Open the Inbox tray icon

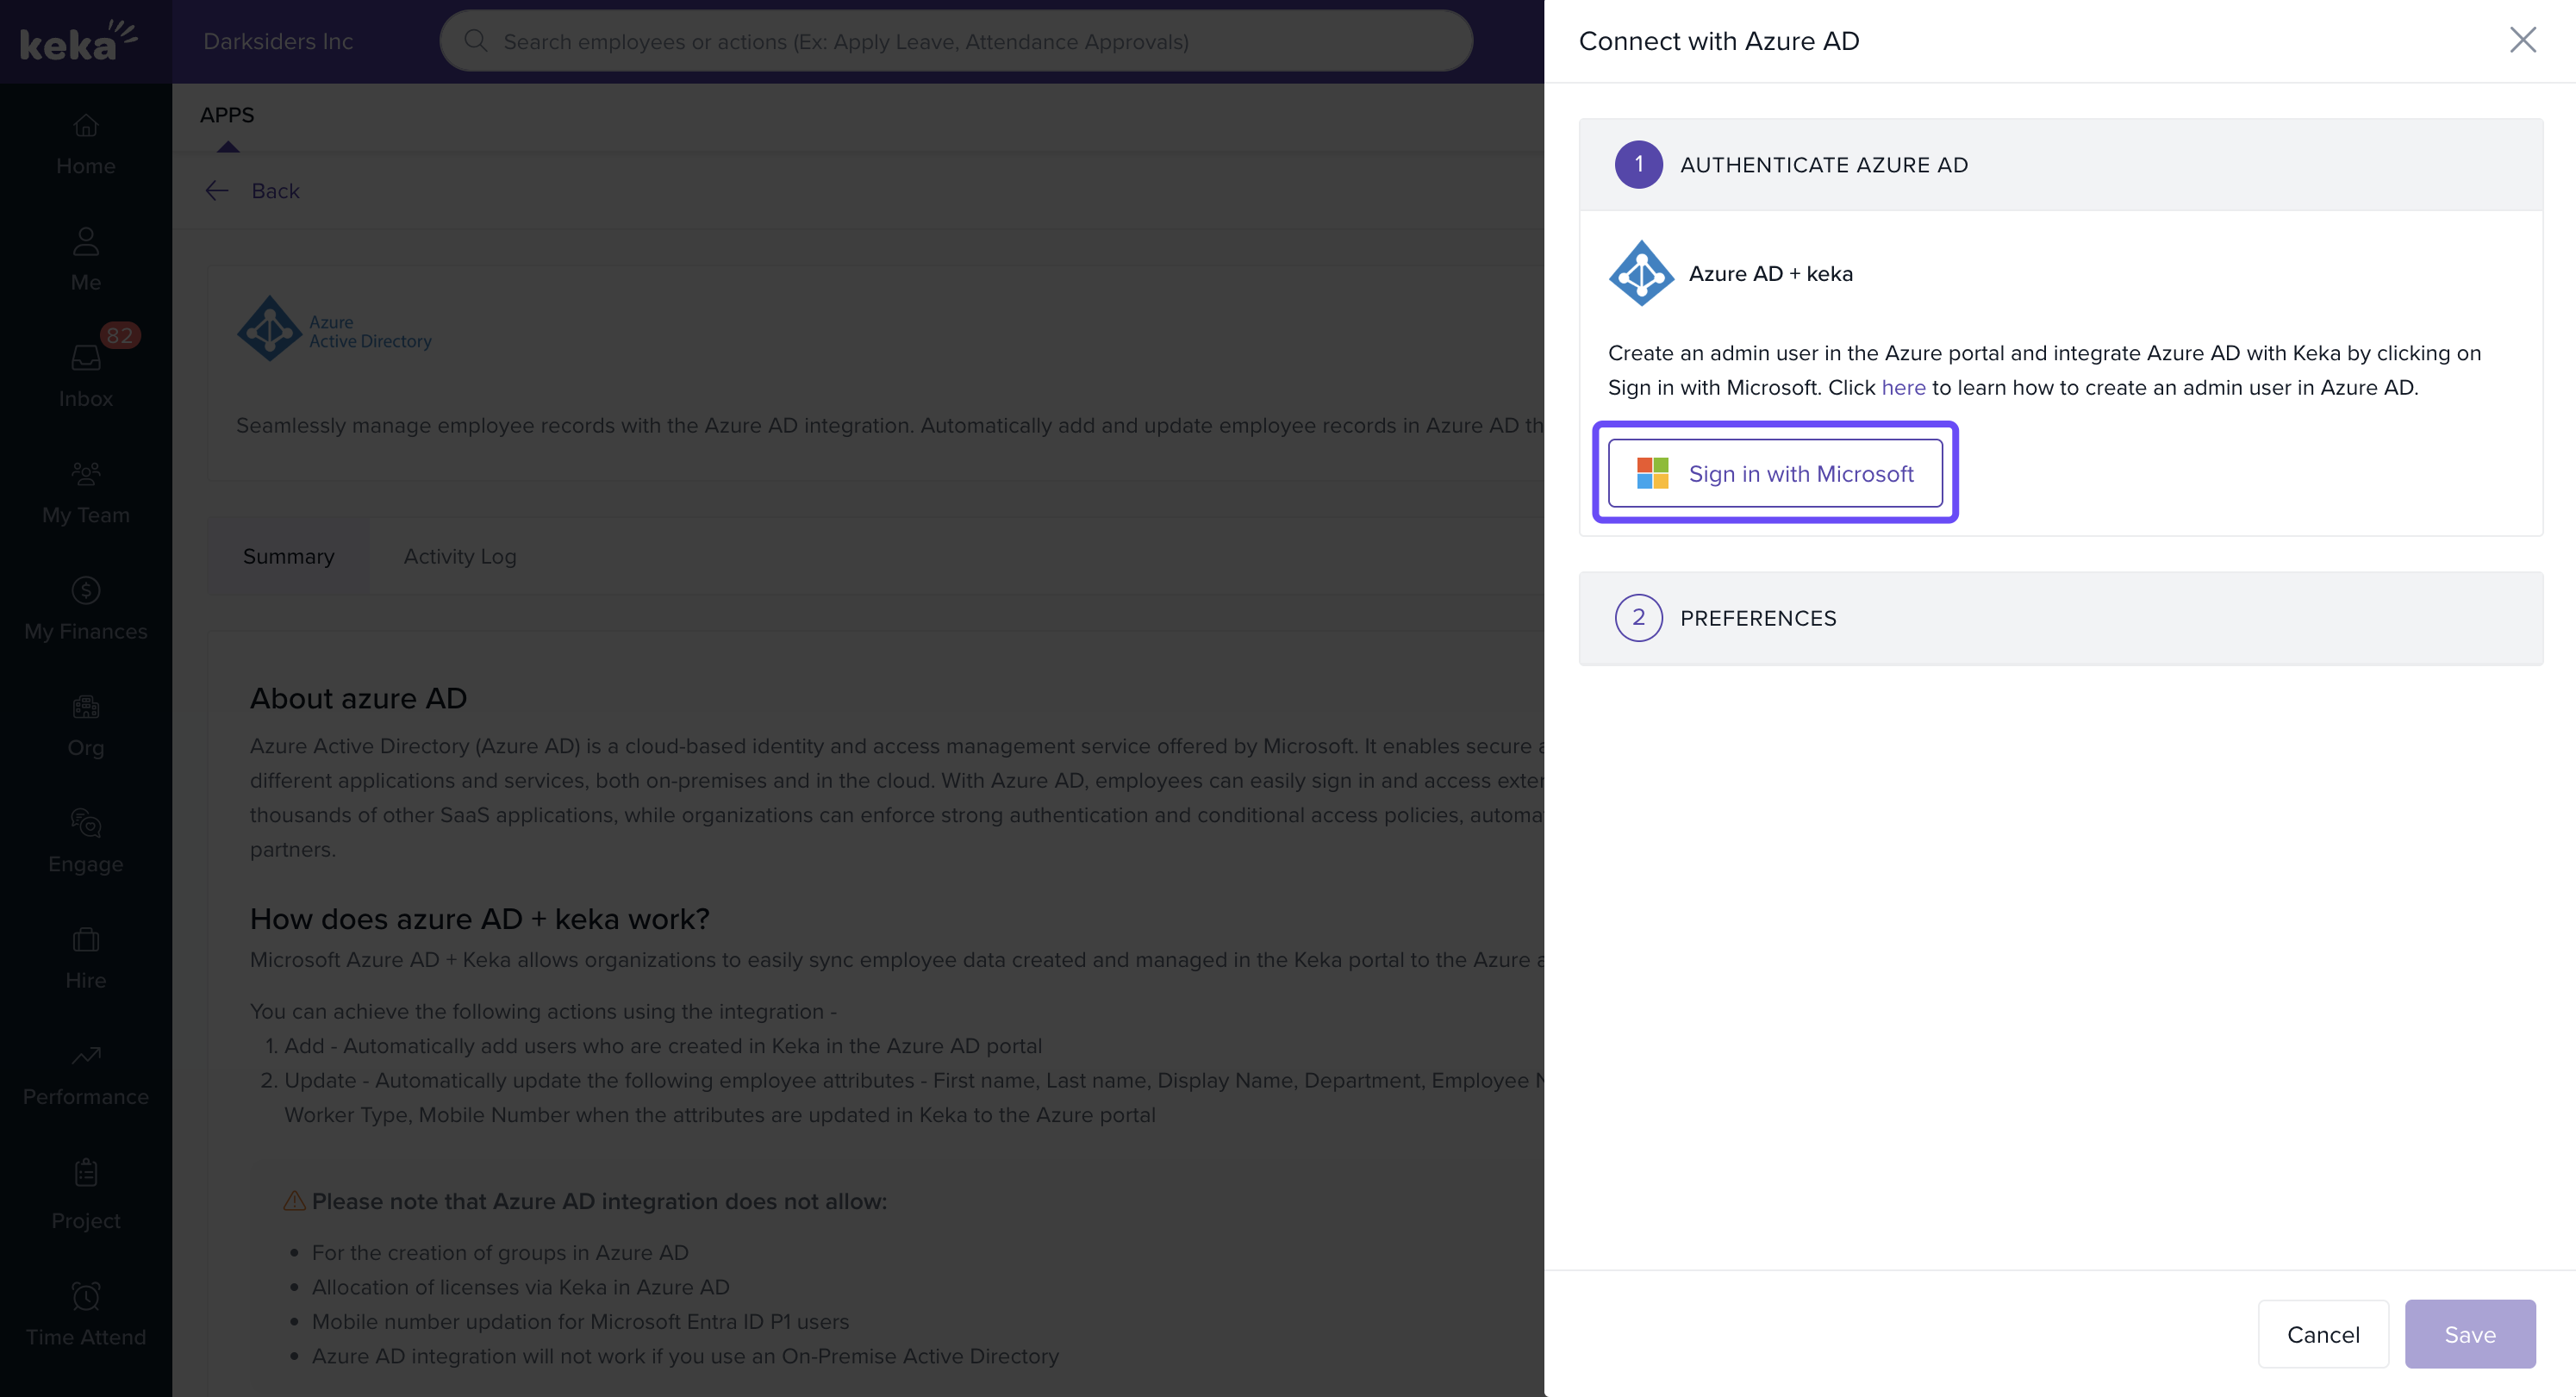[86, 358]
